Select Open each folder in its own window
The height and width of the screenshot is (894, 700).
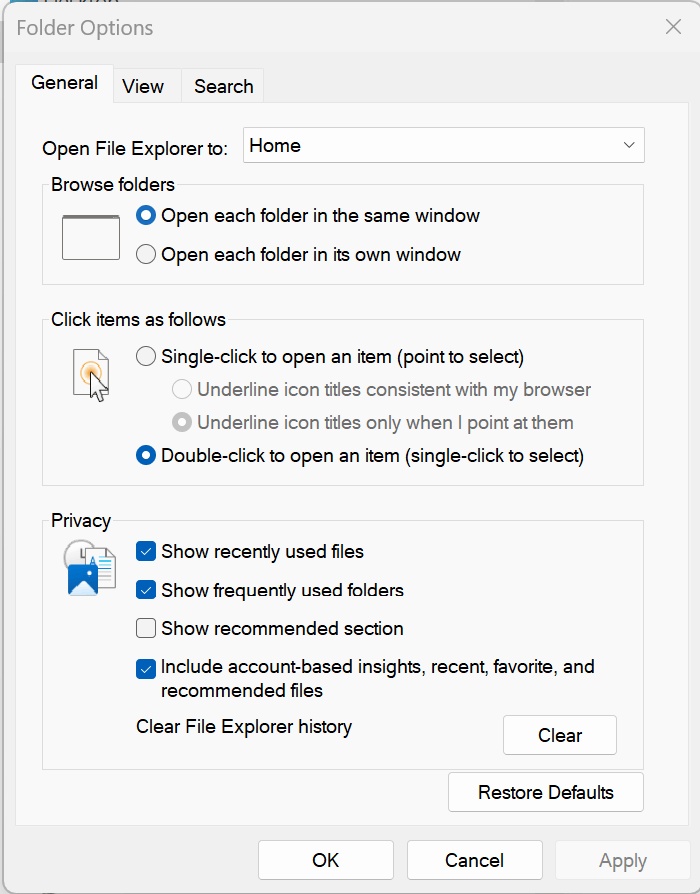coord(146,255)
